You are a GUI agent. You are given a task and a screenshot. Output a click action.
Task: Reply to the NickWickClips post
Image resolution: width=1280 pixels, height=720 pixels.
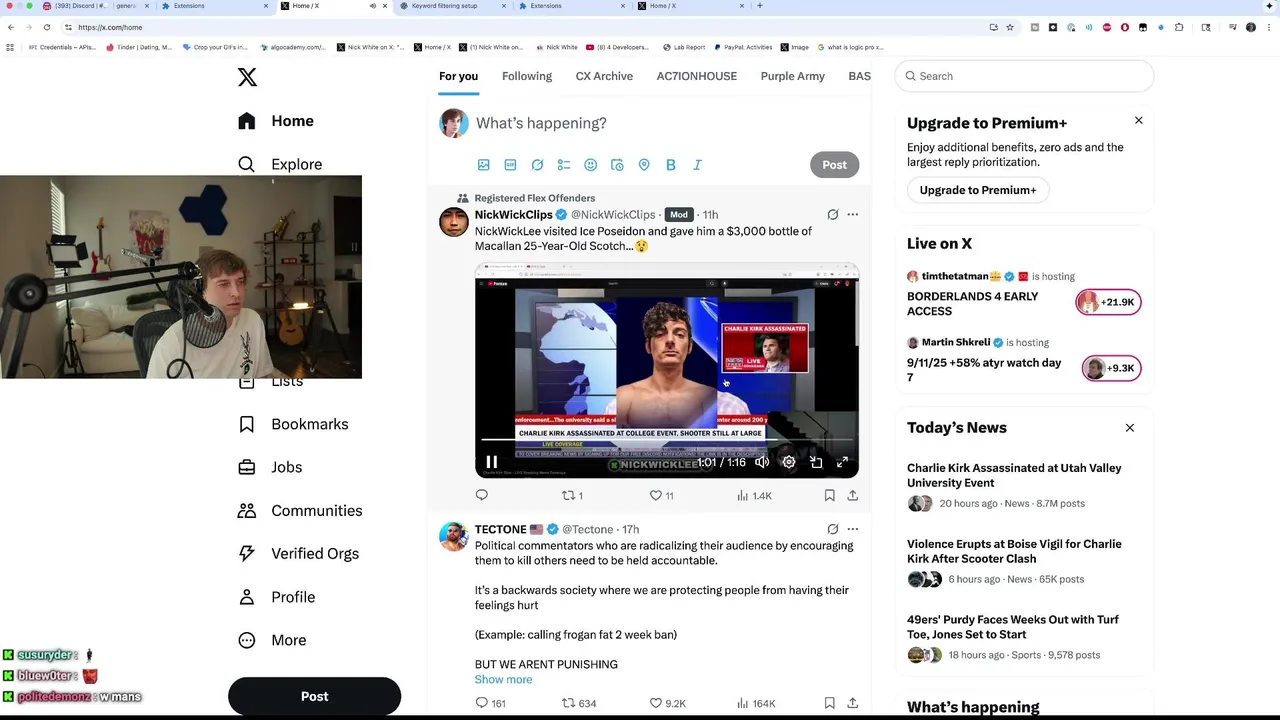pos(482,495)
